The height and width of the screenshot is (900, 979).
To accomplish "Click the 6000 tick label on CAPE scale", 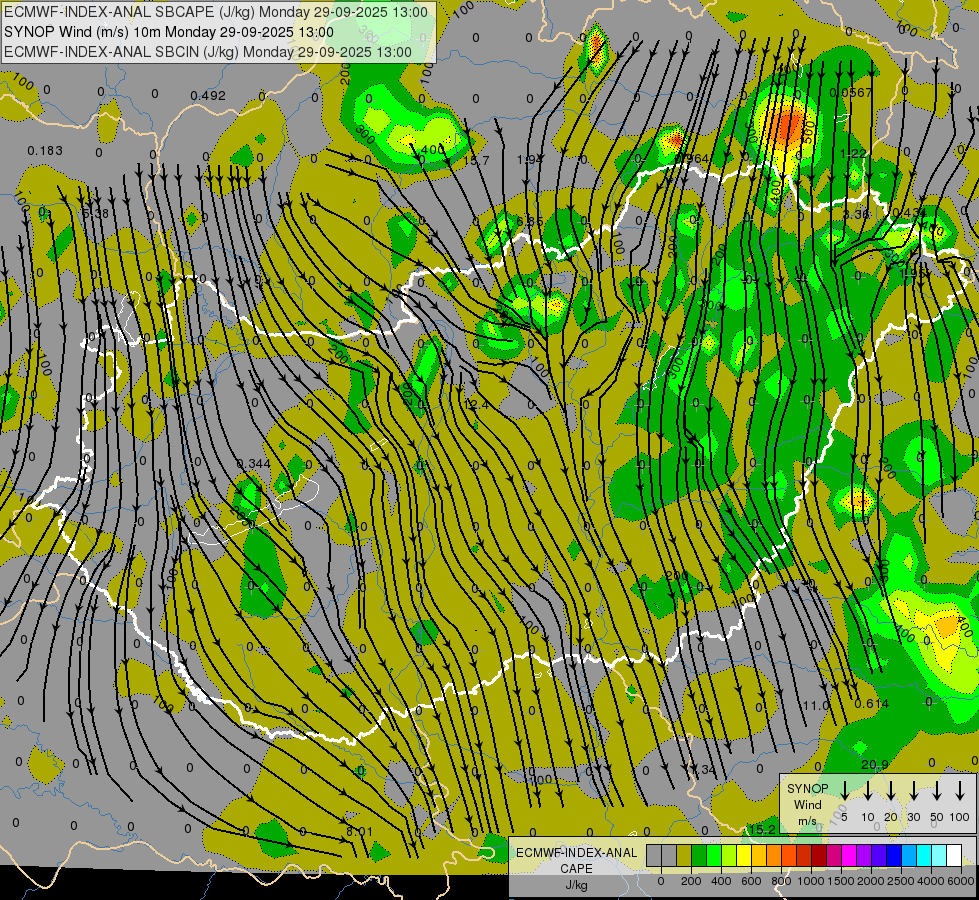I will pyautogui.click(x=961, y=881).
